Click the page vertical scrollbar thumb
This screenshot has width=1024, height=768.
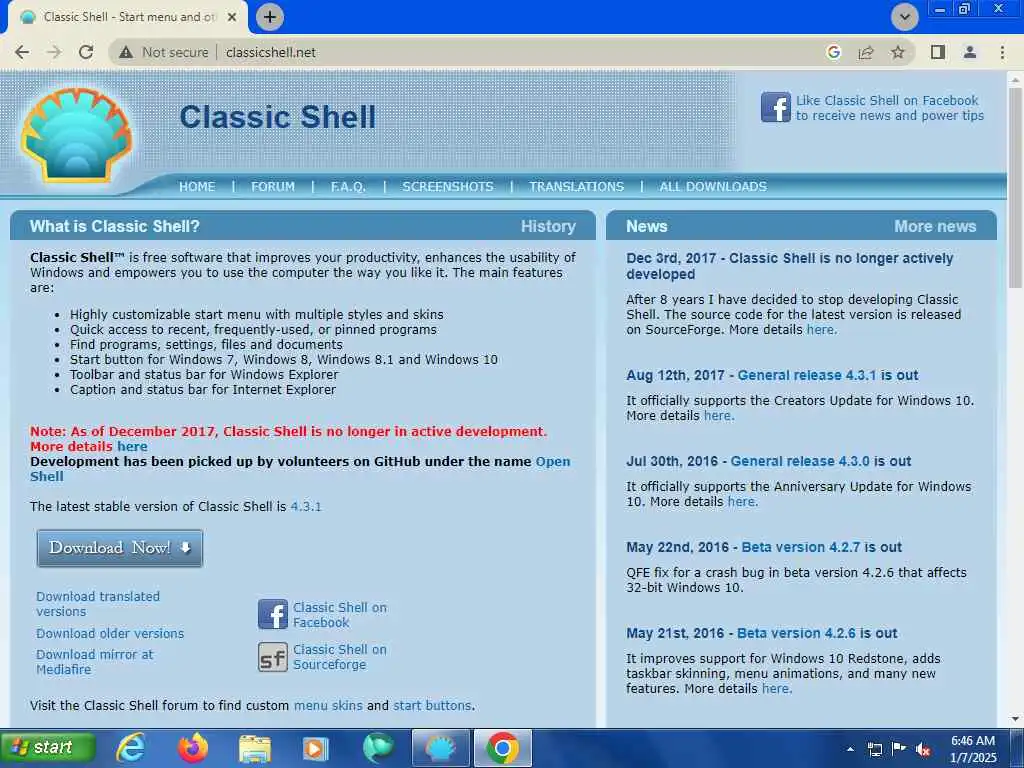click(x=1016, y=188)
